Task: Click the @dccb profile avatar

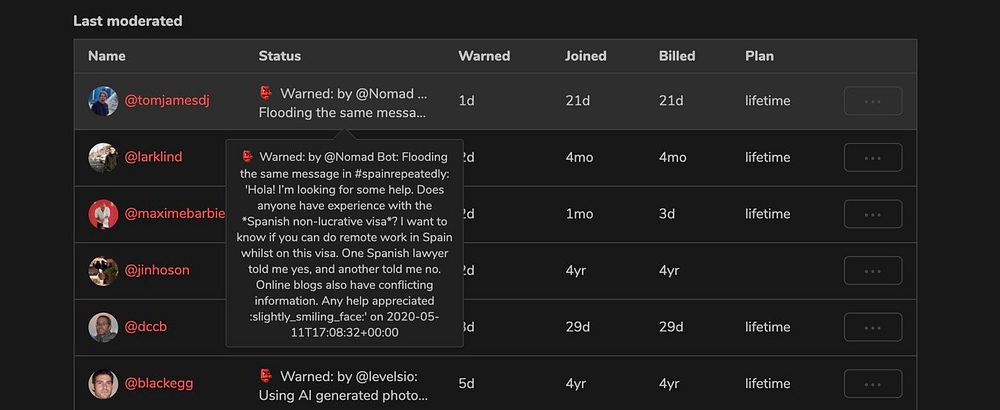Action: (103, 327)
